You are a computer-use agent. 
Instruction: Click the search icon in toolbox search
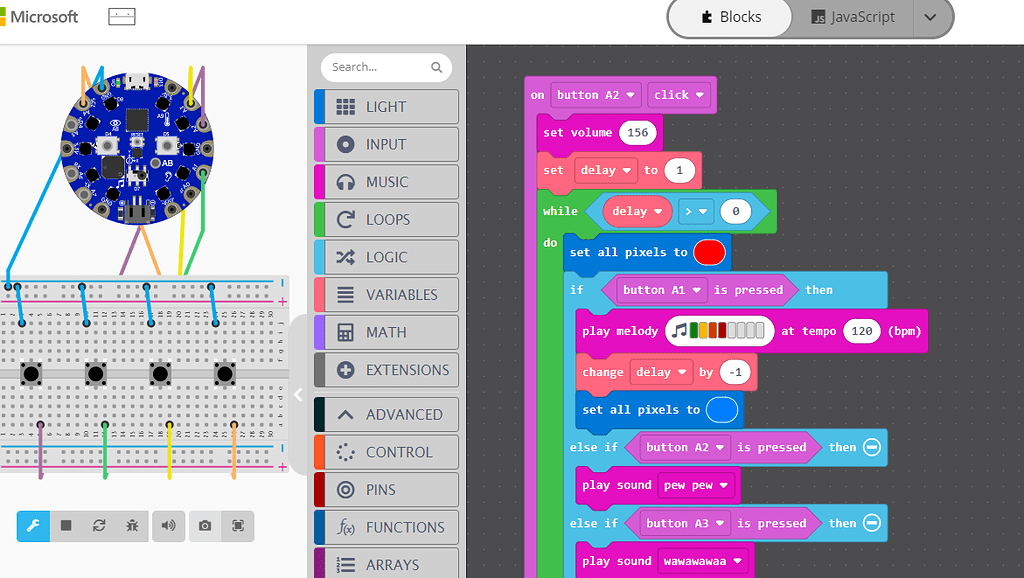tap(437, 67)
